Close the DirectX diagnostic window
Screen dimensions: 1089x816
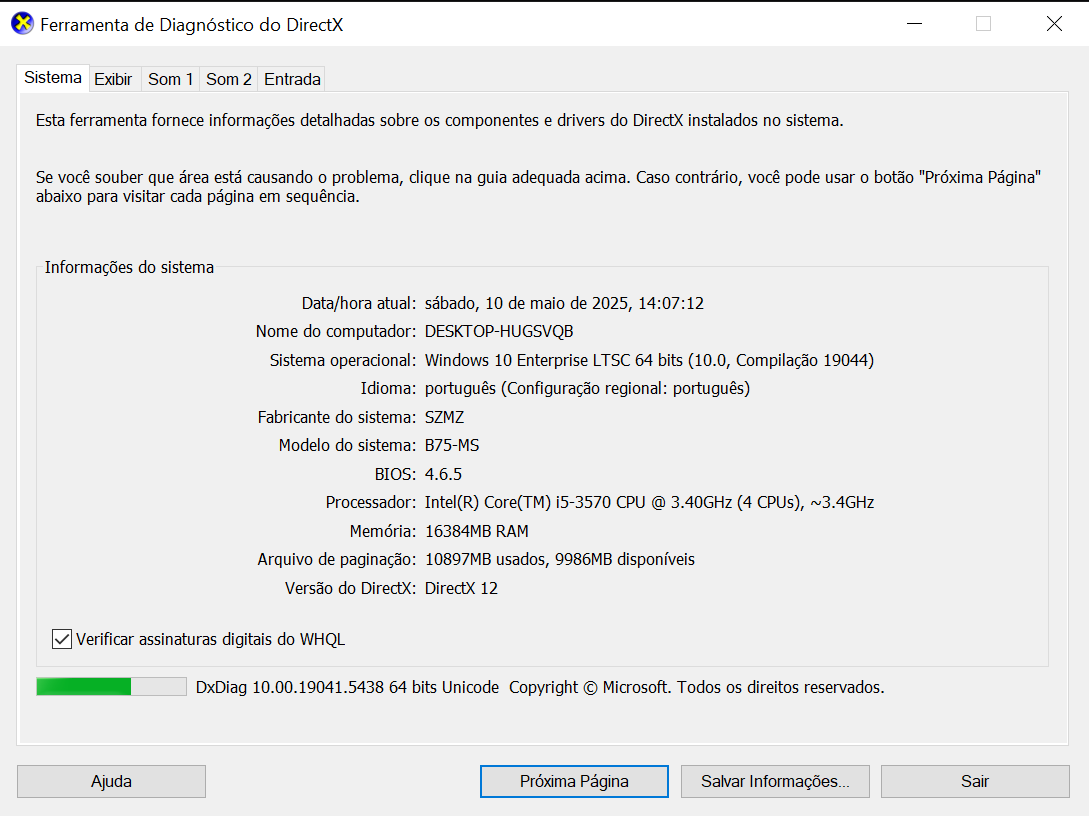(1054, 24)
